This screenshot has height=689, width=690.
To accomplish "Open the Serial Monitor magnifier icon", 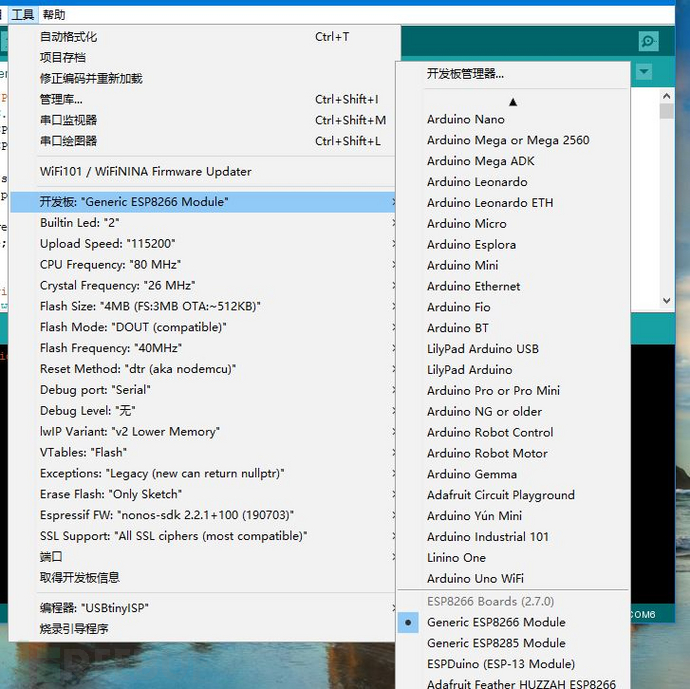I will pos(648,41).
